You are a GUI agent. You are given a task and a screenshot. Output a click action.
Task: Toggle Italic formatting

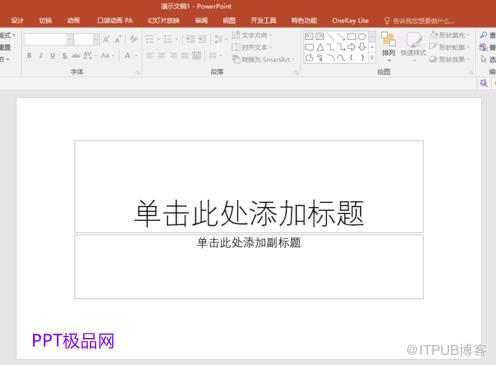pyautogui.click(x=41, y=55)
